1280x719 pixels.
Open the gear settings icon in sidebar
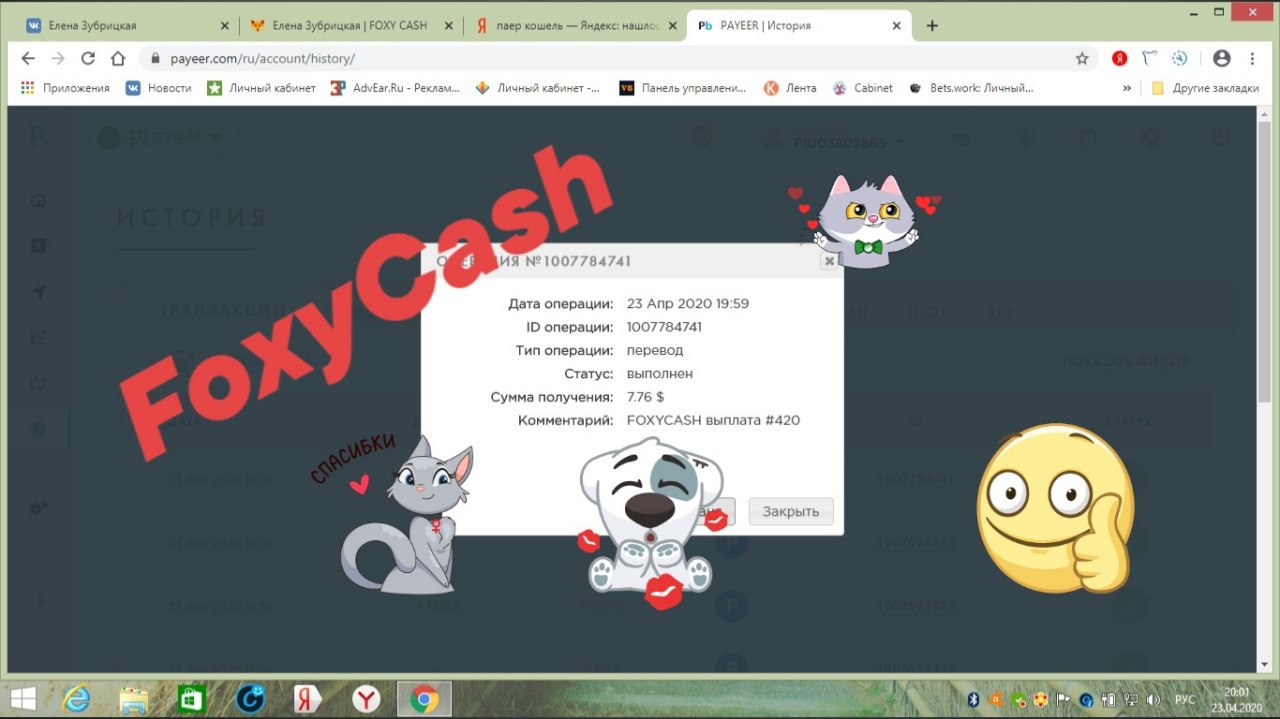point(38,508)
